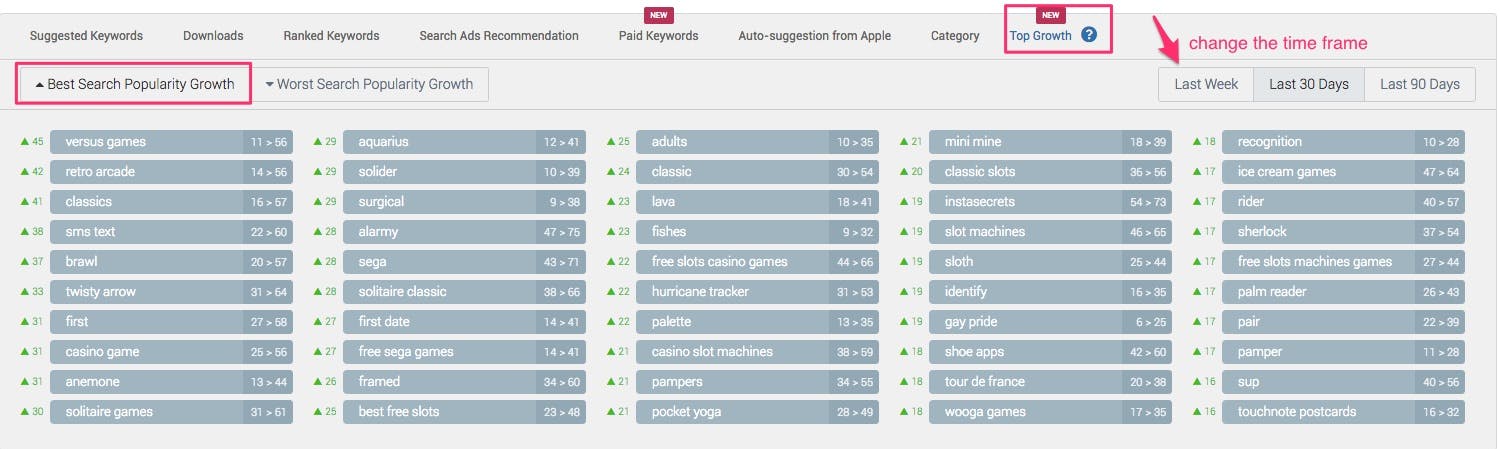Image resolution: width=1500 pixels, height=449 pixels.
Task: Click the NEW badge above Paid Keywords
Action: 659,14
